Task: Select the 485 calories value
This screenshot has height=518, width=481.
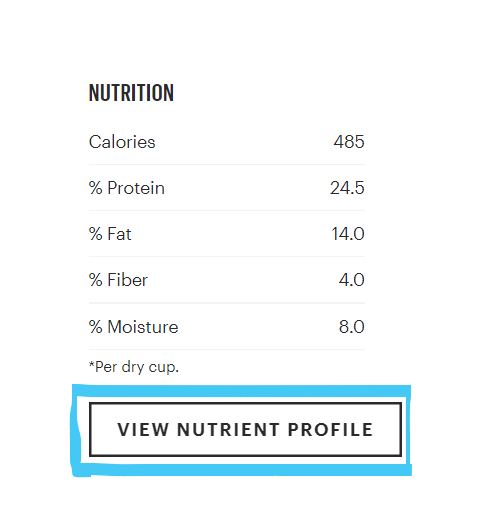Action: pyautogui.click(x=349, y=142)
